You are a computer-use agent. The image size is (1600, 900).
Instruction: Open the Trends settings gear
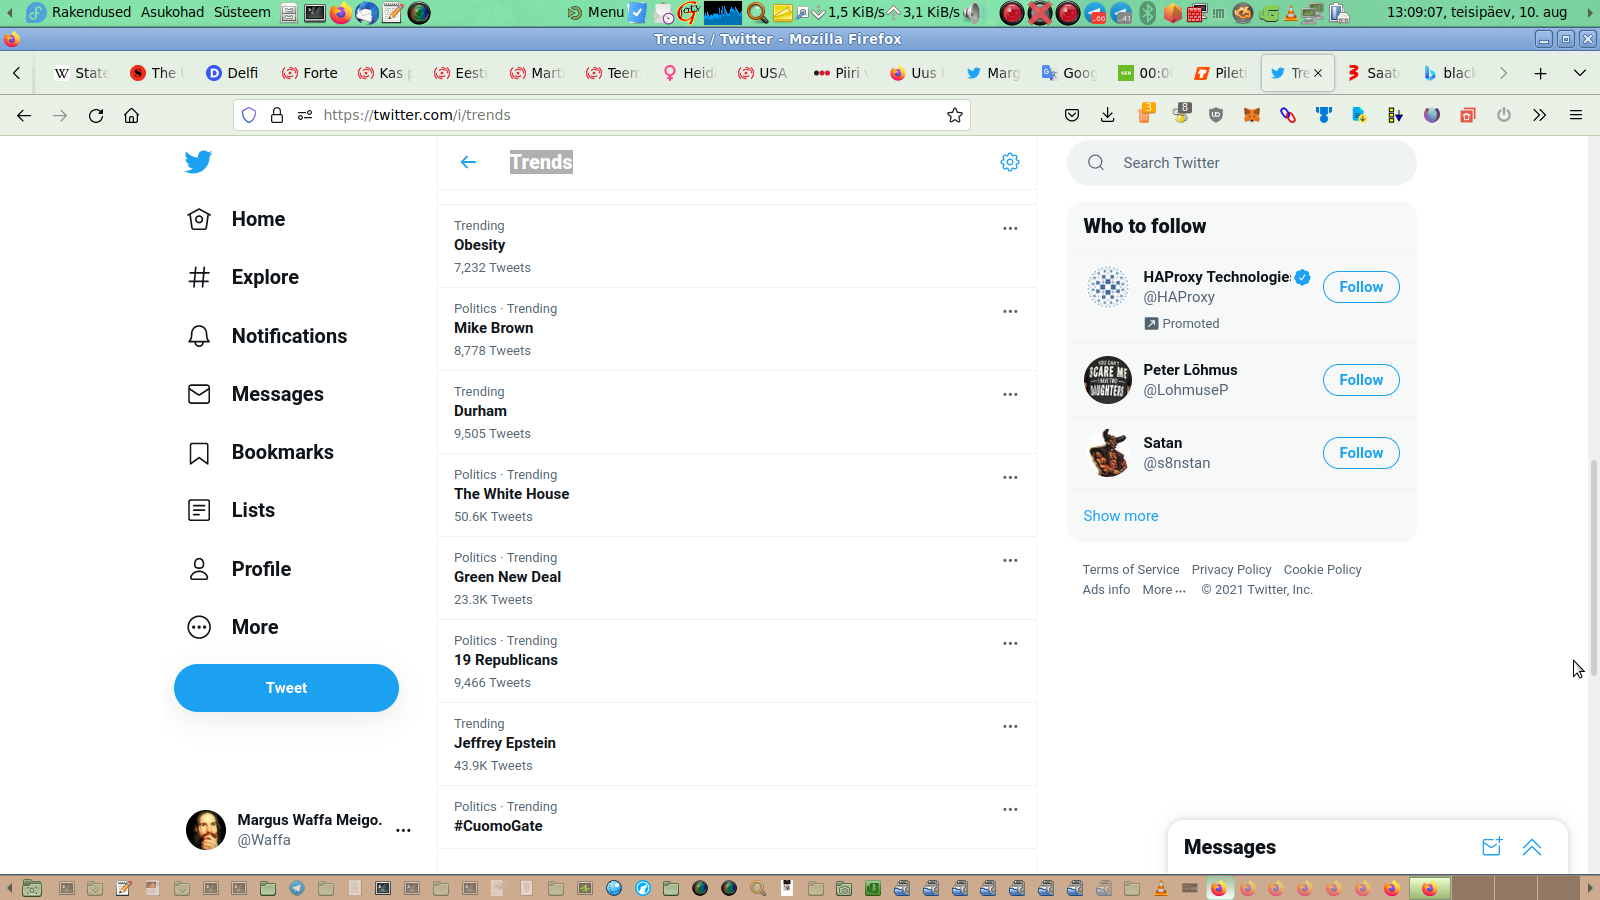coord(1010,162)
